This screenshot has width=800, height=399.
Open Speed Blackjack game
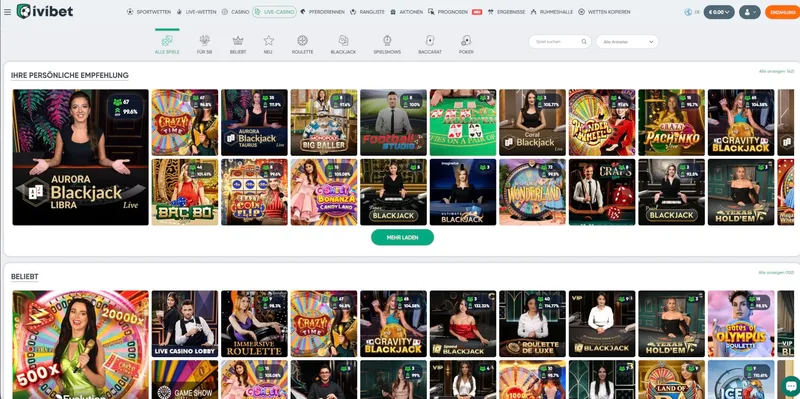463,324
